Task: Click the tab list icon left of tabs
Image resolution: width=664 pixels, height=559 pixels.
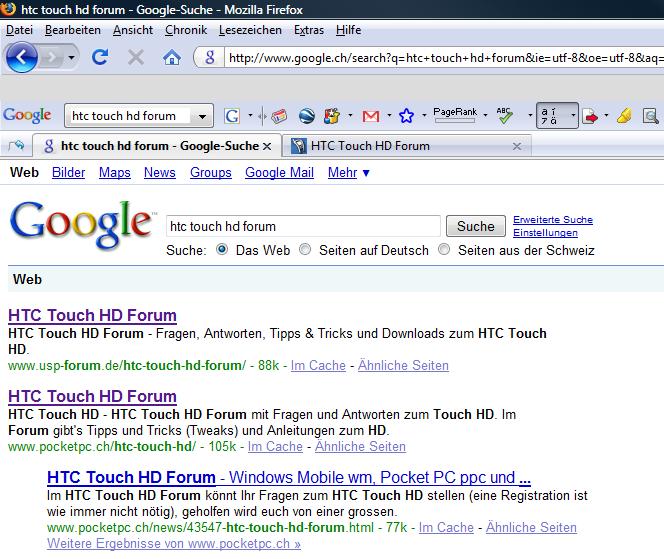Action: click(x=17, y=146)
